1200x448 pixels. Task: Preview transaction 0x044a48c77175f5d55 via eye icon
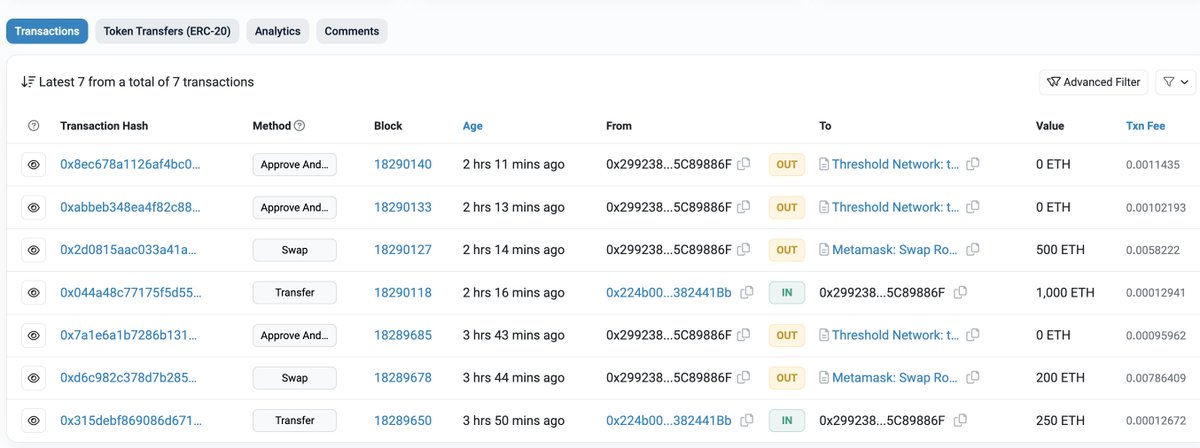33,293
